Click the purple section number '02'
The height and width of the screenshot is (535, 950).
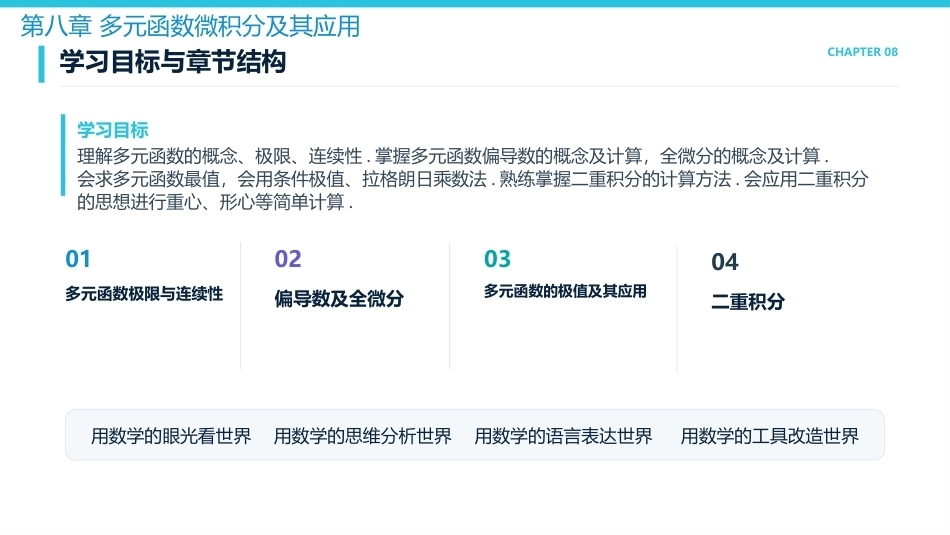(x=288, y=259)
